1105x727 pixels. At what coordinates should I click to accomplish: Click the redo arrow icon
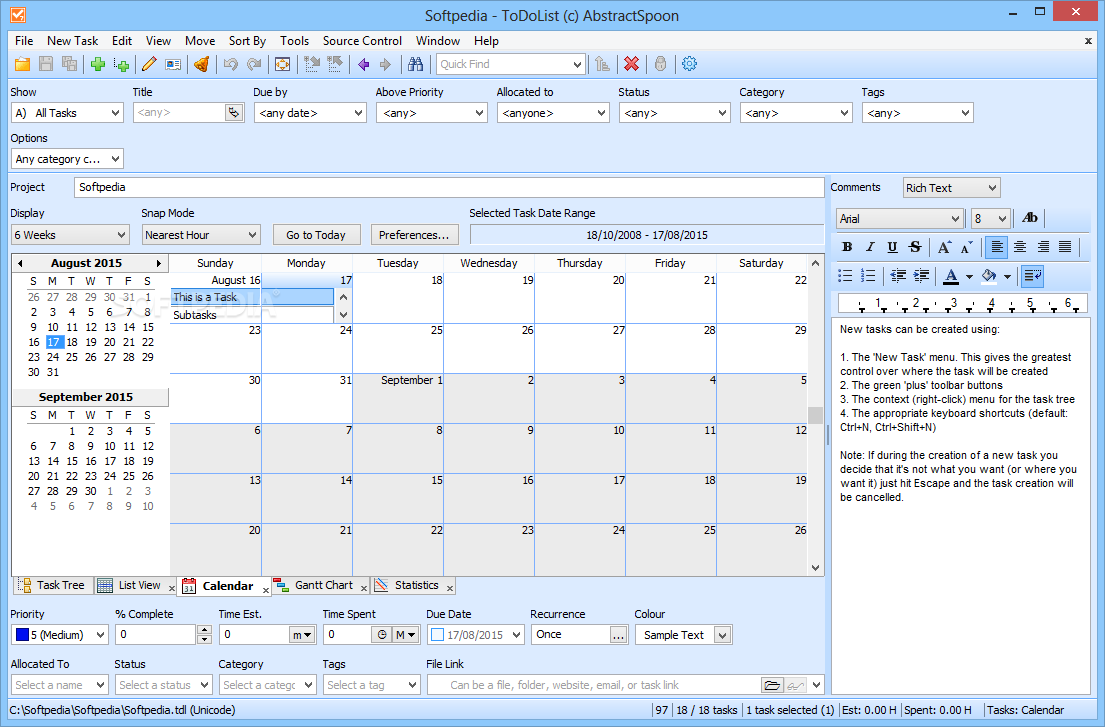pos(254,64)
